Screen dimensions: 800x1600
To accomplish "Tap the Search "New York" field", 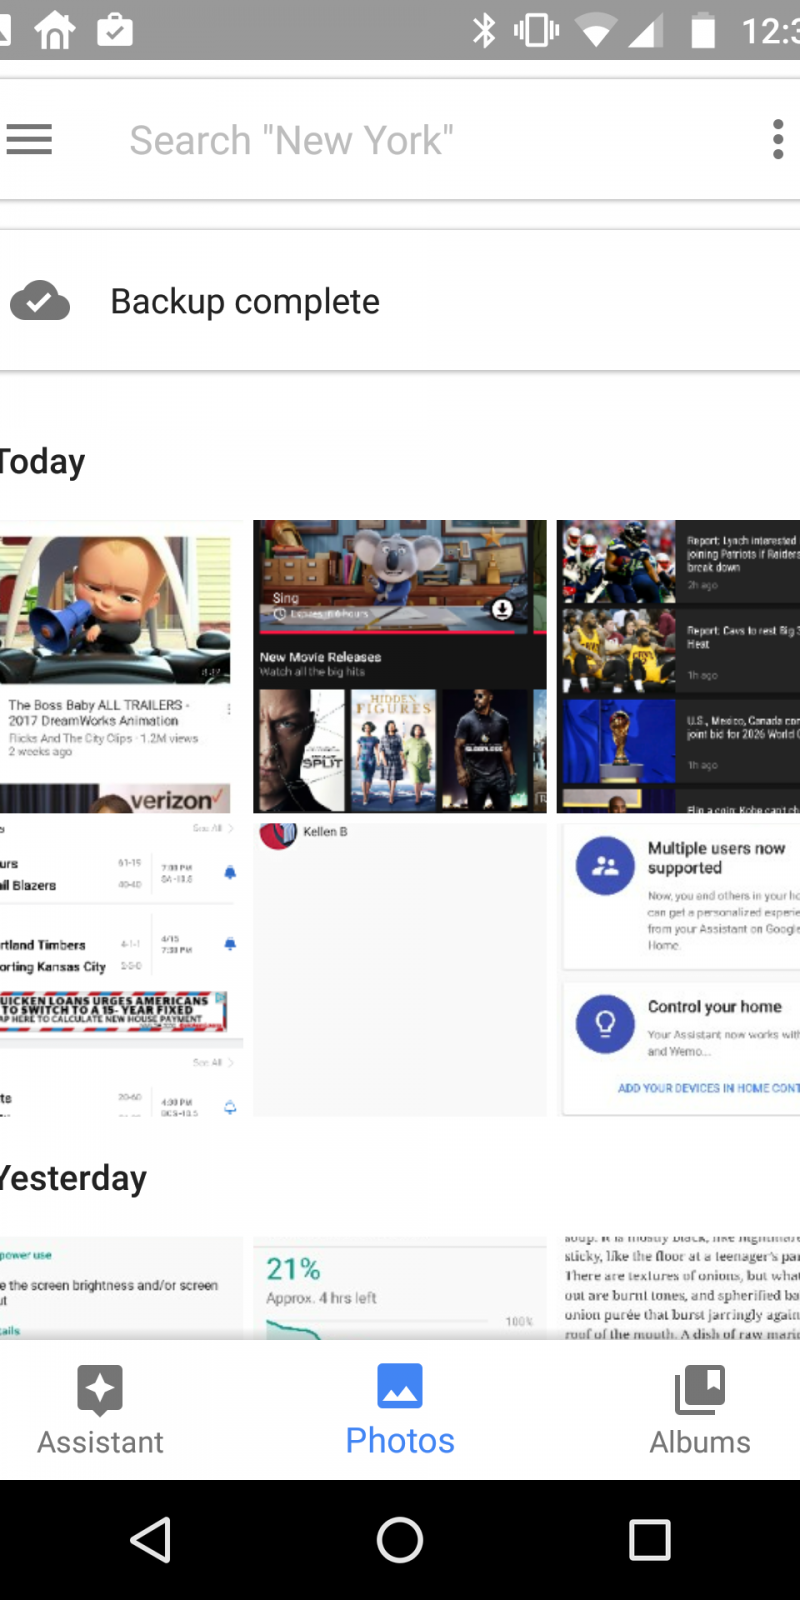I will tap(400, 140).
